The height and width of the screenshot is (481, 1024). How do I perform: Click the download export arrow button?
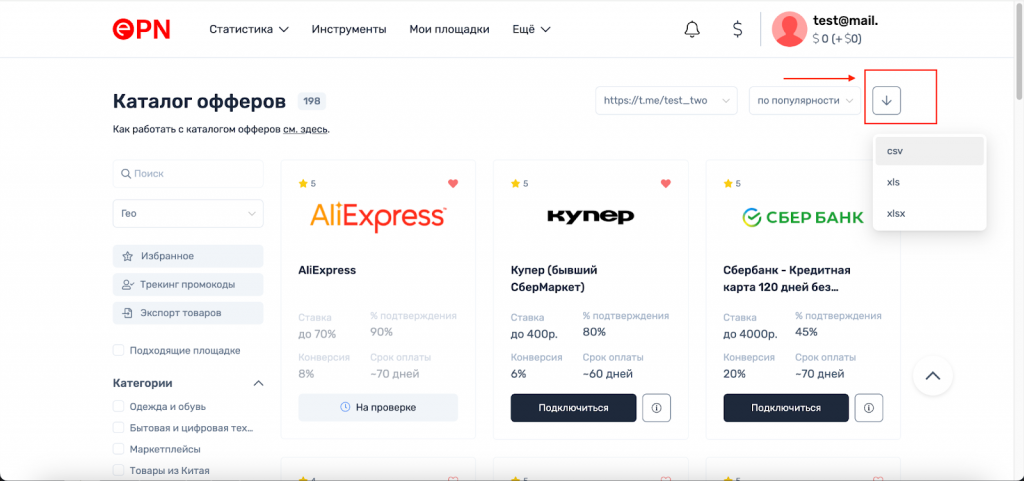(x=886, y=101)
